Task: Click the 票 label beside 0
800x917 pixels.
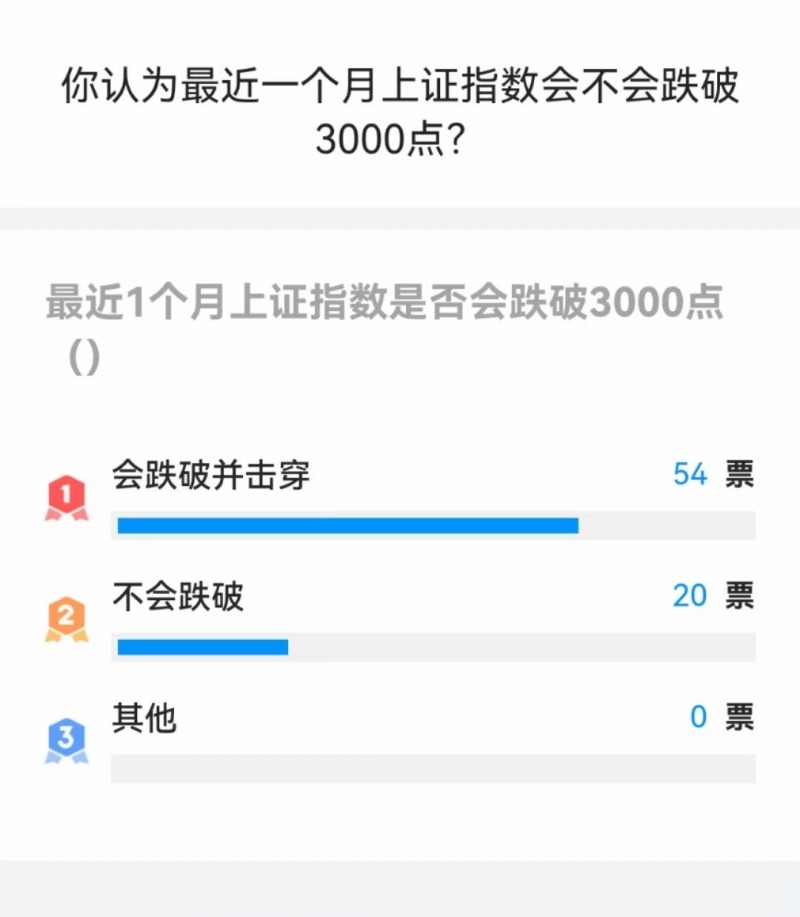Action: [x=740, y=718]
